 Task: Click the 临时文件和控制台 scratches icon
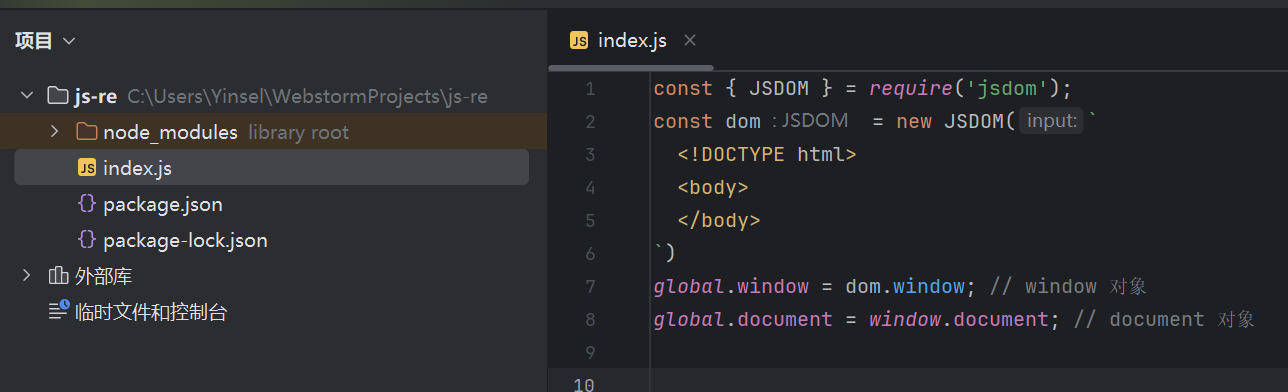click(x=59, y=311)
